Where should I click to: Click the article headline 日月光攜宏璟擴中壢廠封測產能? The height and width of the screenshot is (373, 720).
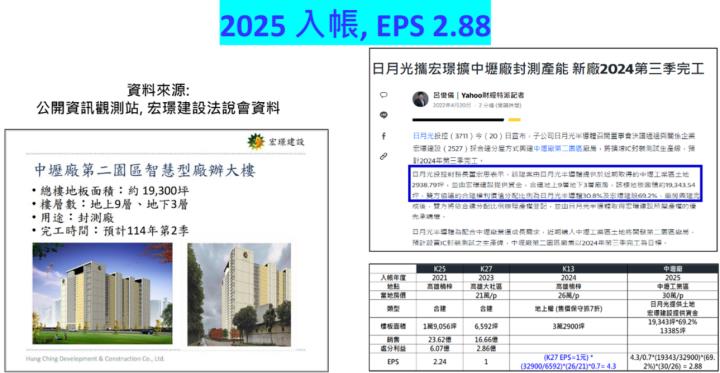538,70
